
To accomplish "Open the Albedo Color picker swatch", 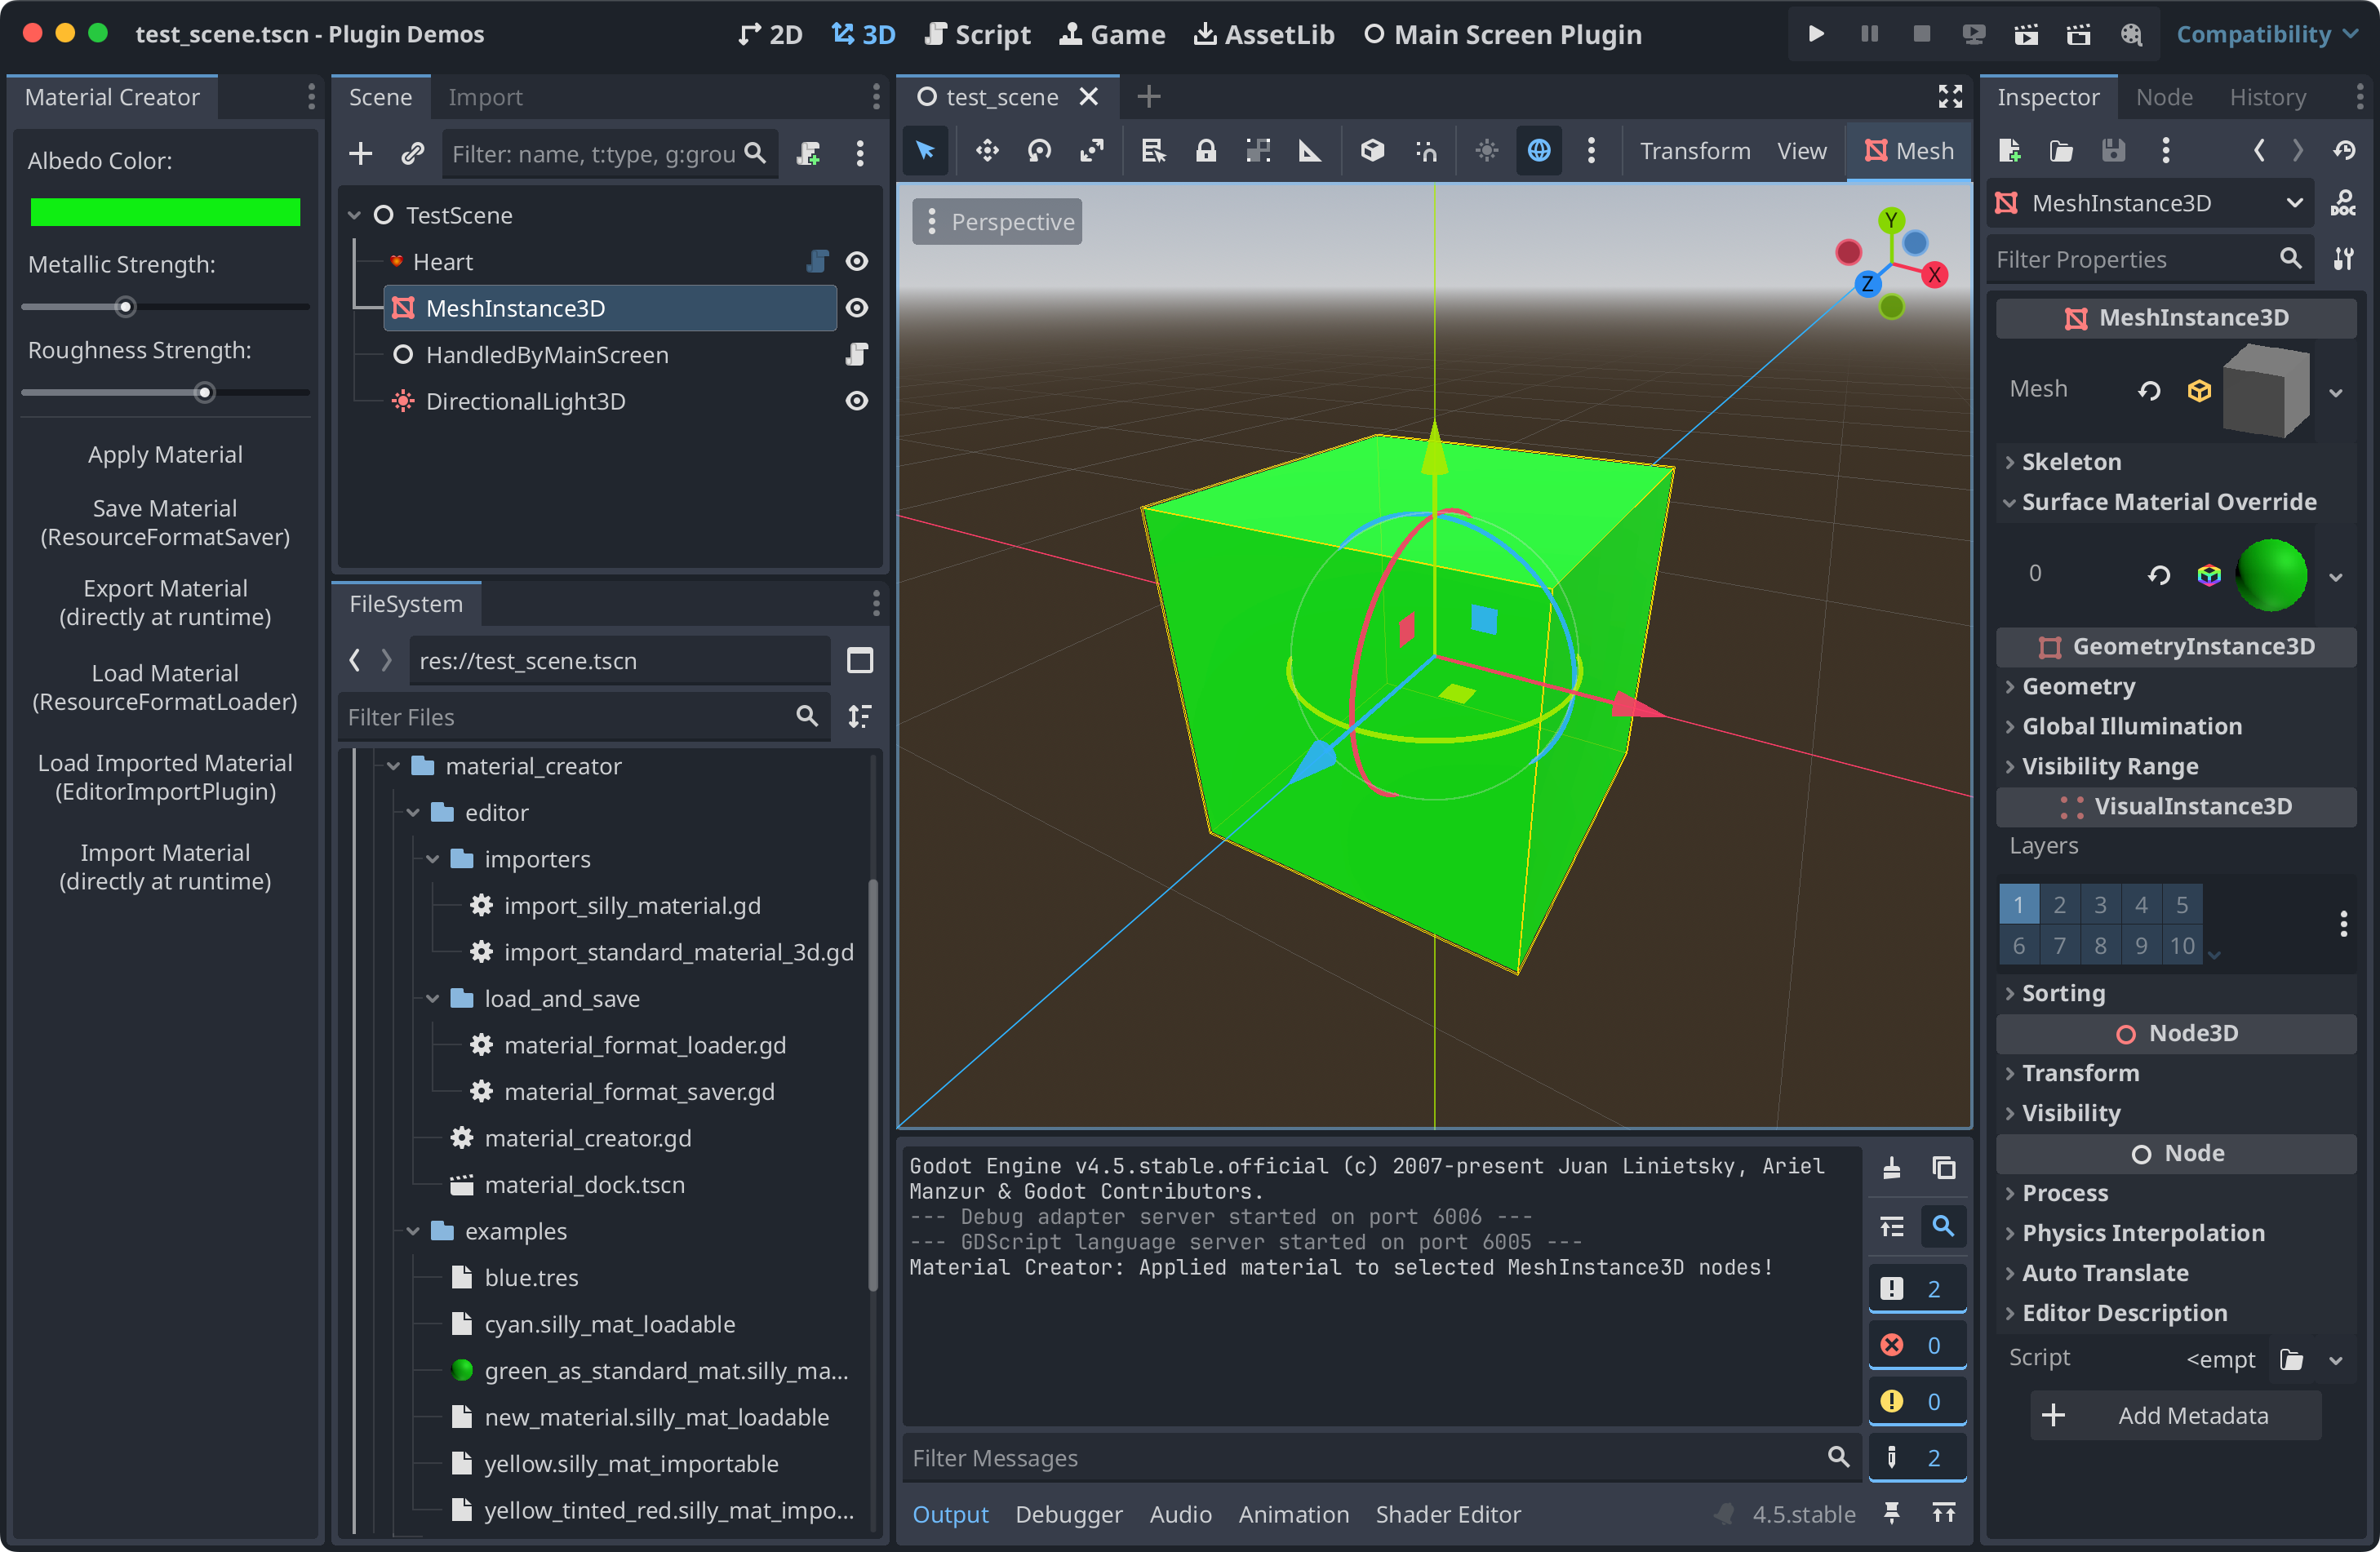I will pyautogui.click(x=165, y=212).
